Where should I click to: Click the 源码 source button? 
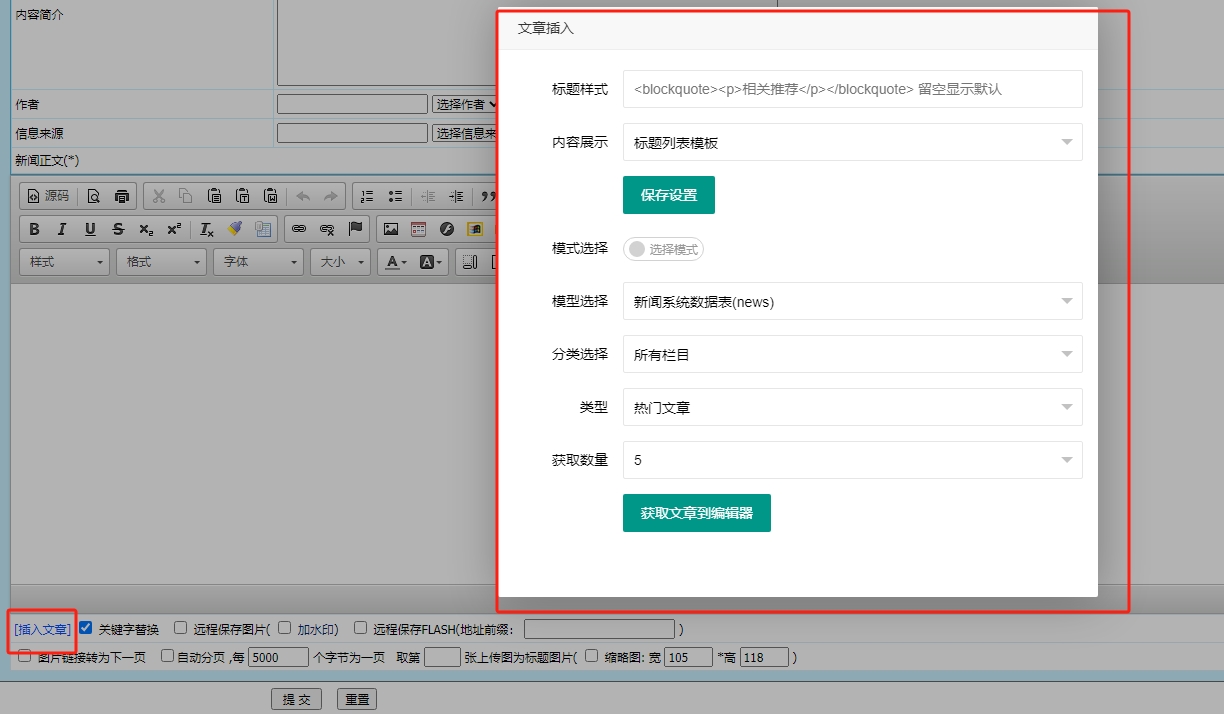tap(47, 196)
